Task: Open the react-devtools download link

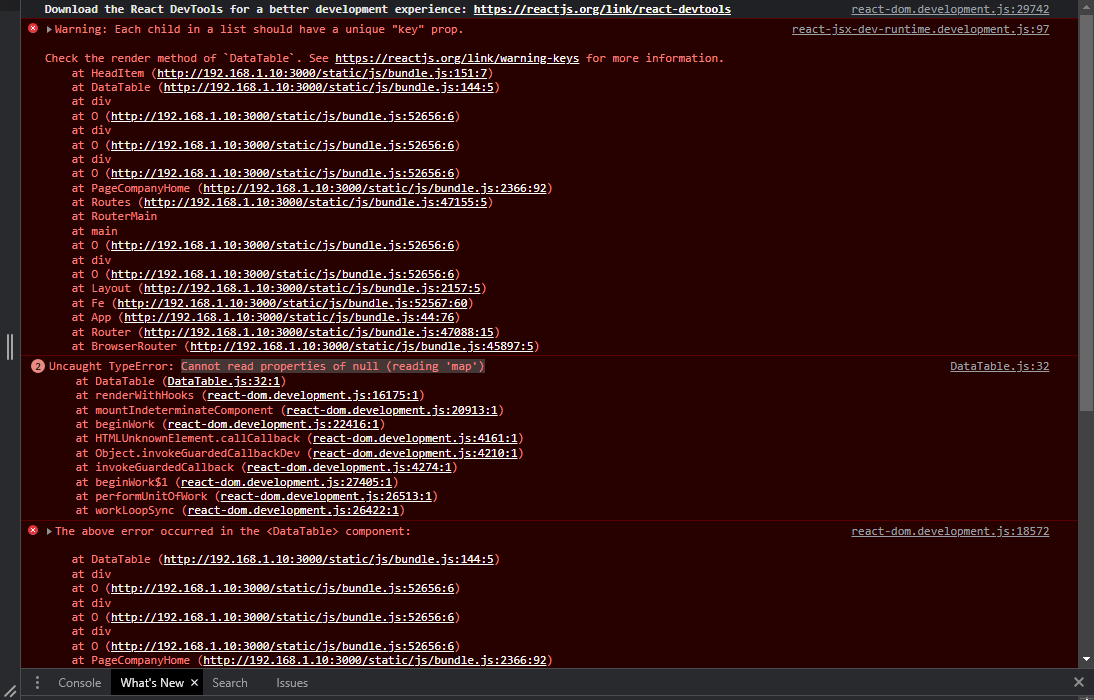Action: click(602, 9)
